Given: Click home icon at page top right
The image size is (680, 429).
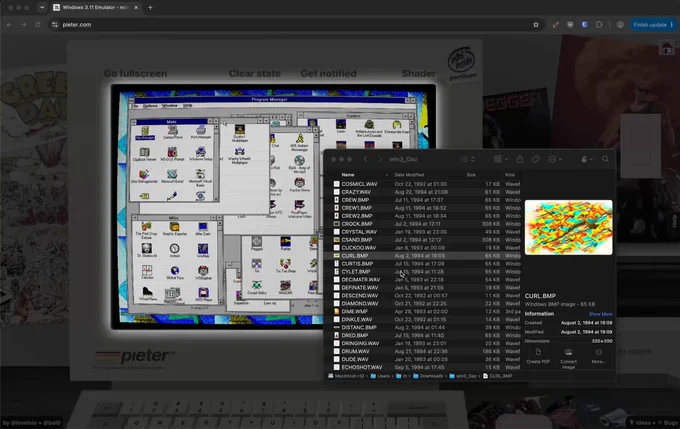Looking at the screenshot, I should pyautogui.click(x=667, y=48).
